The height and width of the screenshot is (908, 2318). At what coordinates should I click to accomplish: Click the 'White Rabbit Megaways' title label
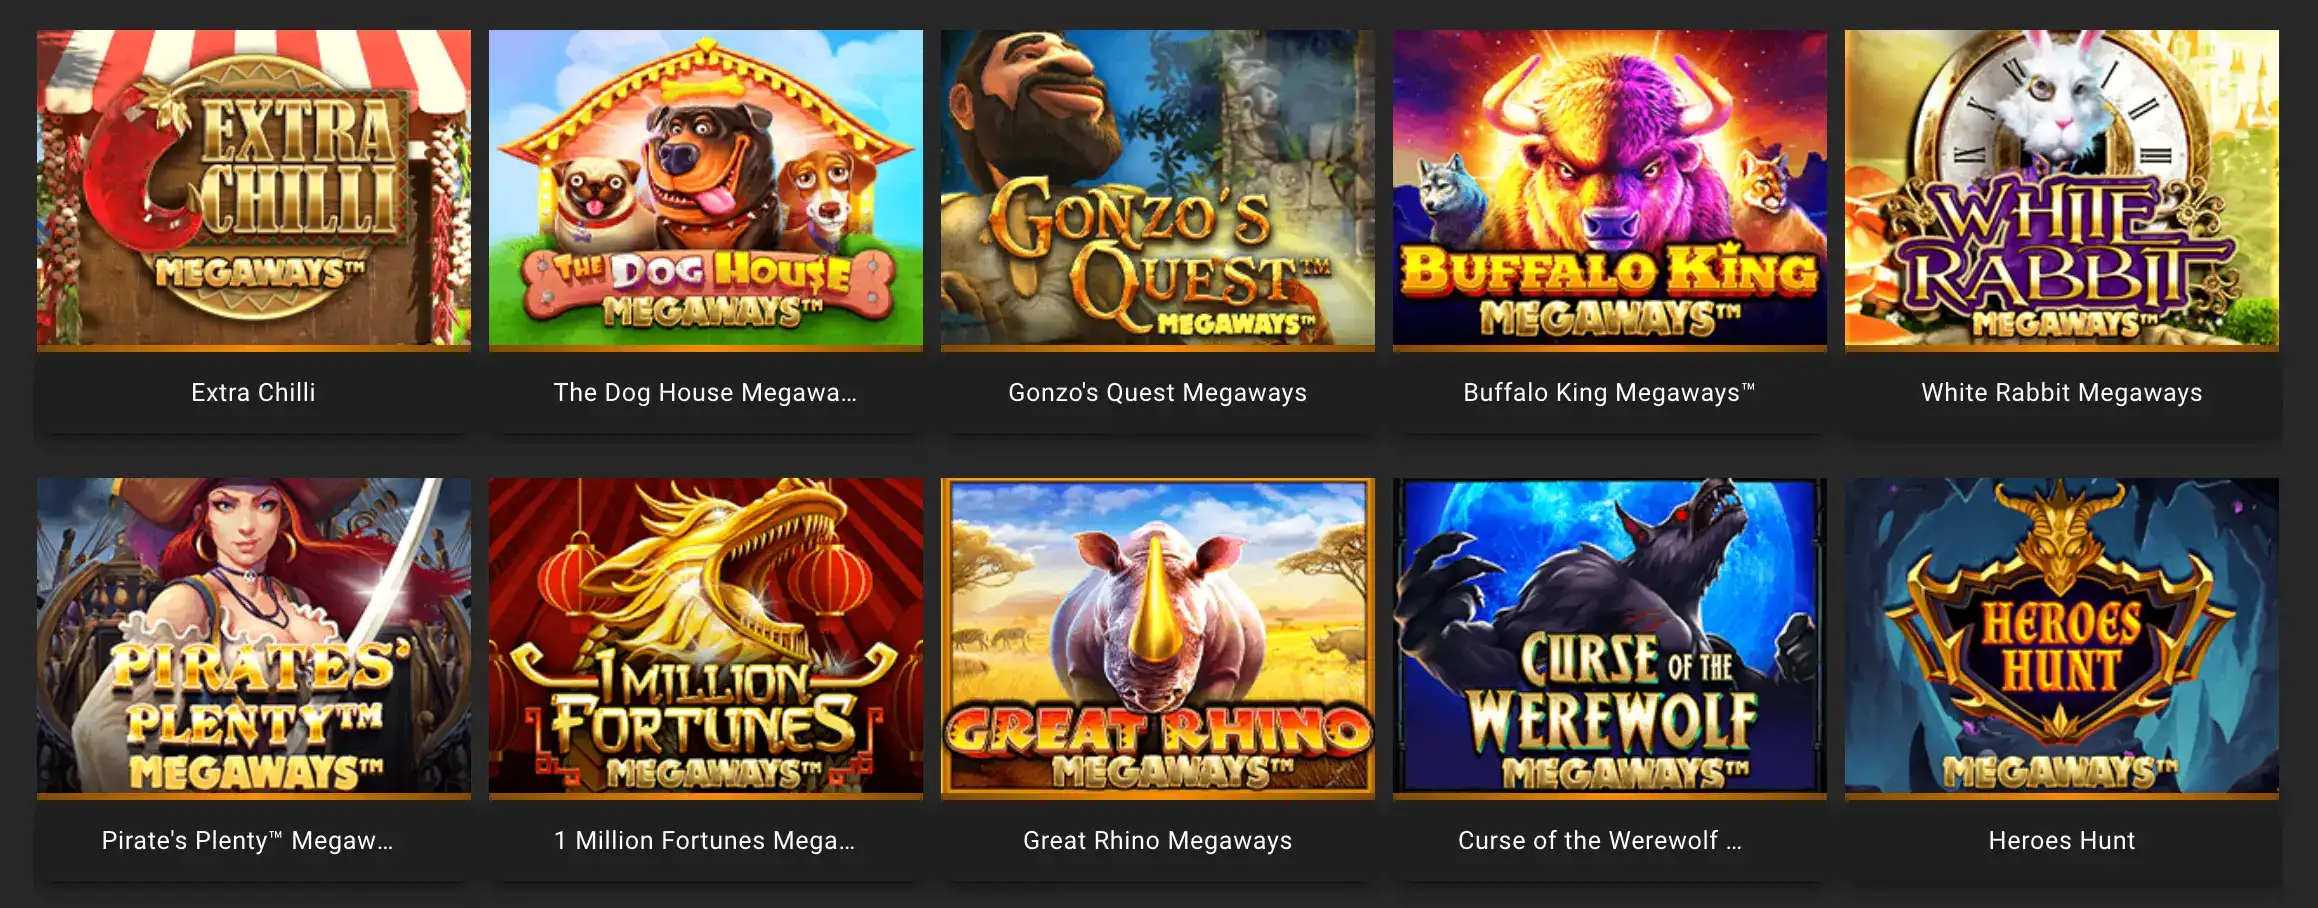(2062, 393)
